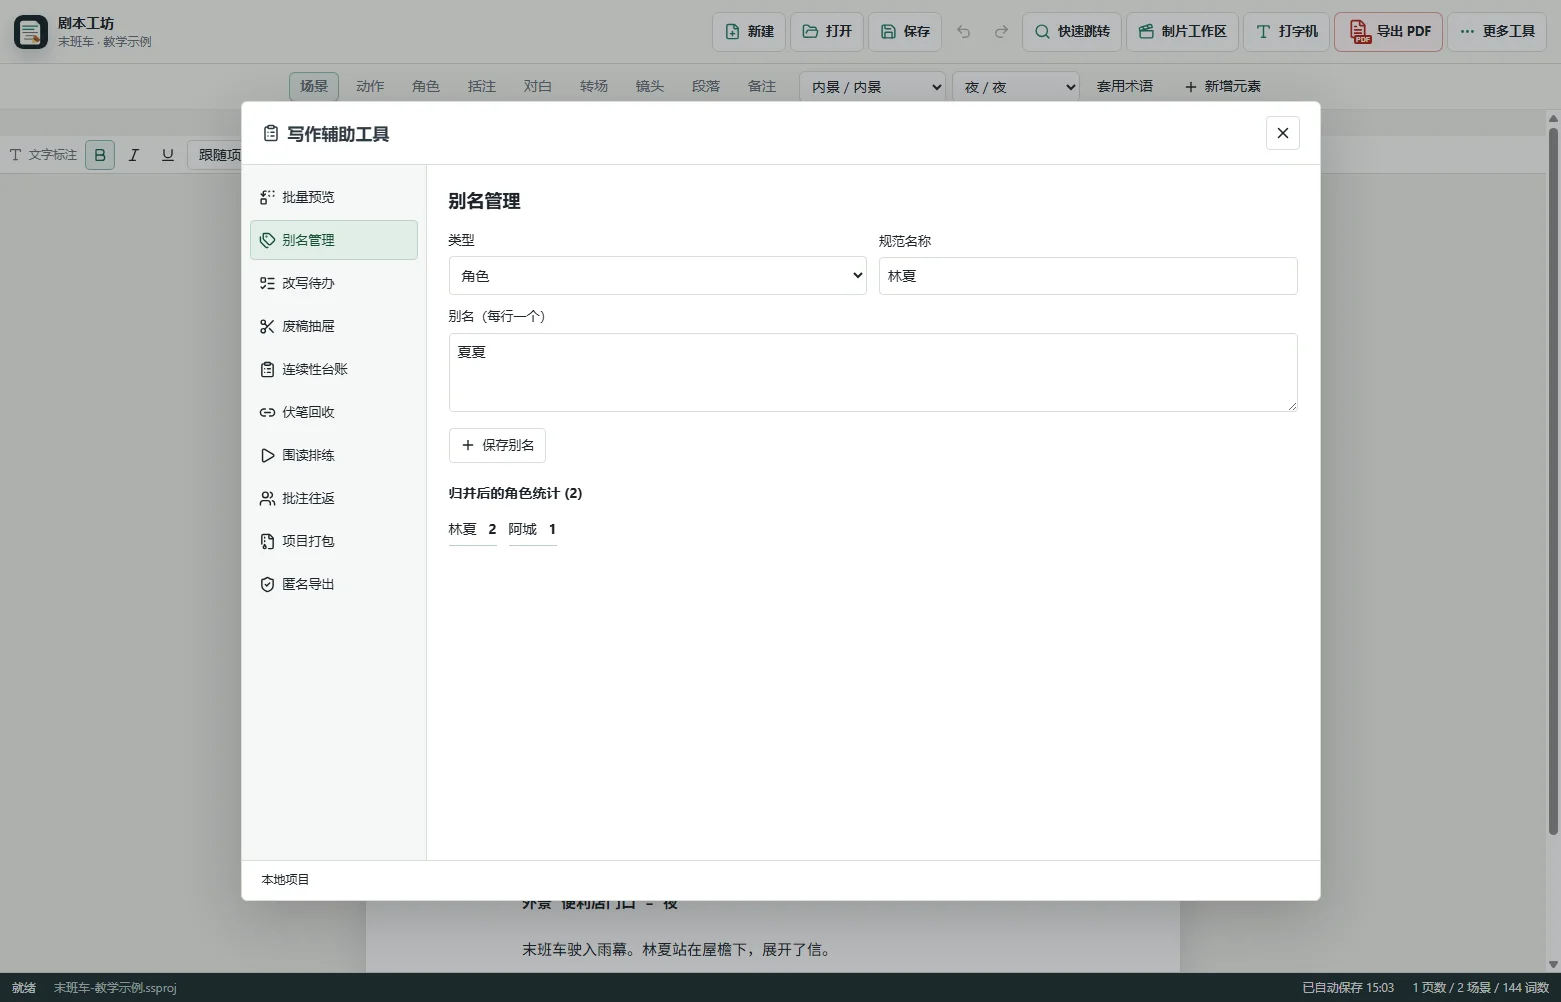
Task: Export script via 导出 PDF
Action: [x=1390, y=31]
